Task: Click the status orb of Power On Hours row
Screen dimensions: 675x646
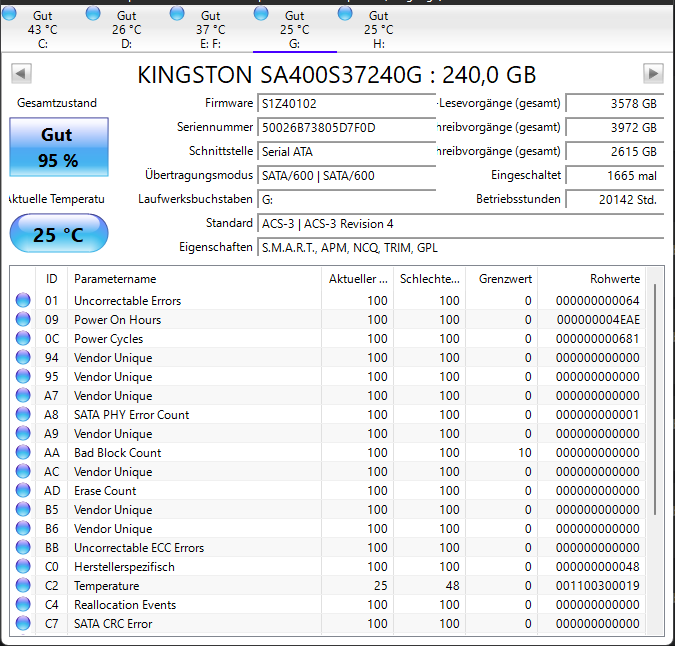Action: (x=23, y=319)
